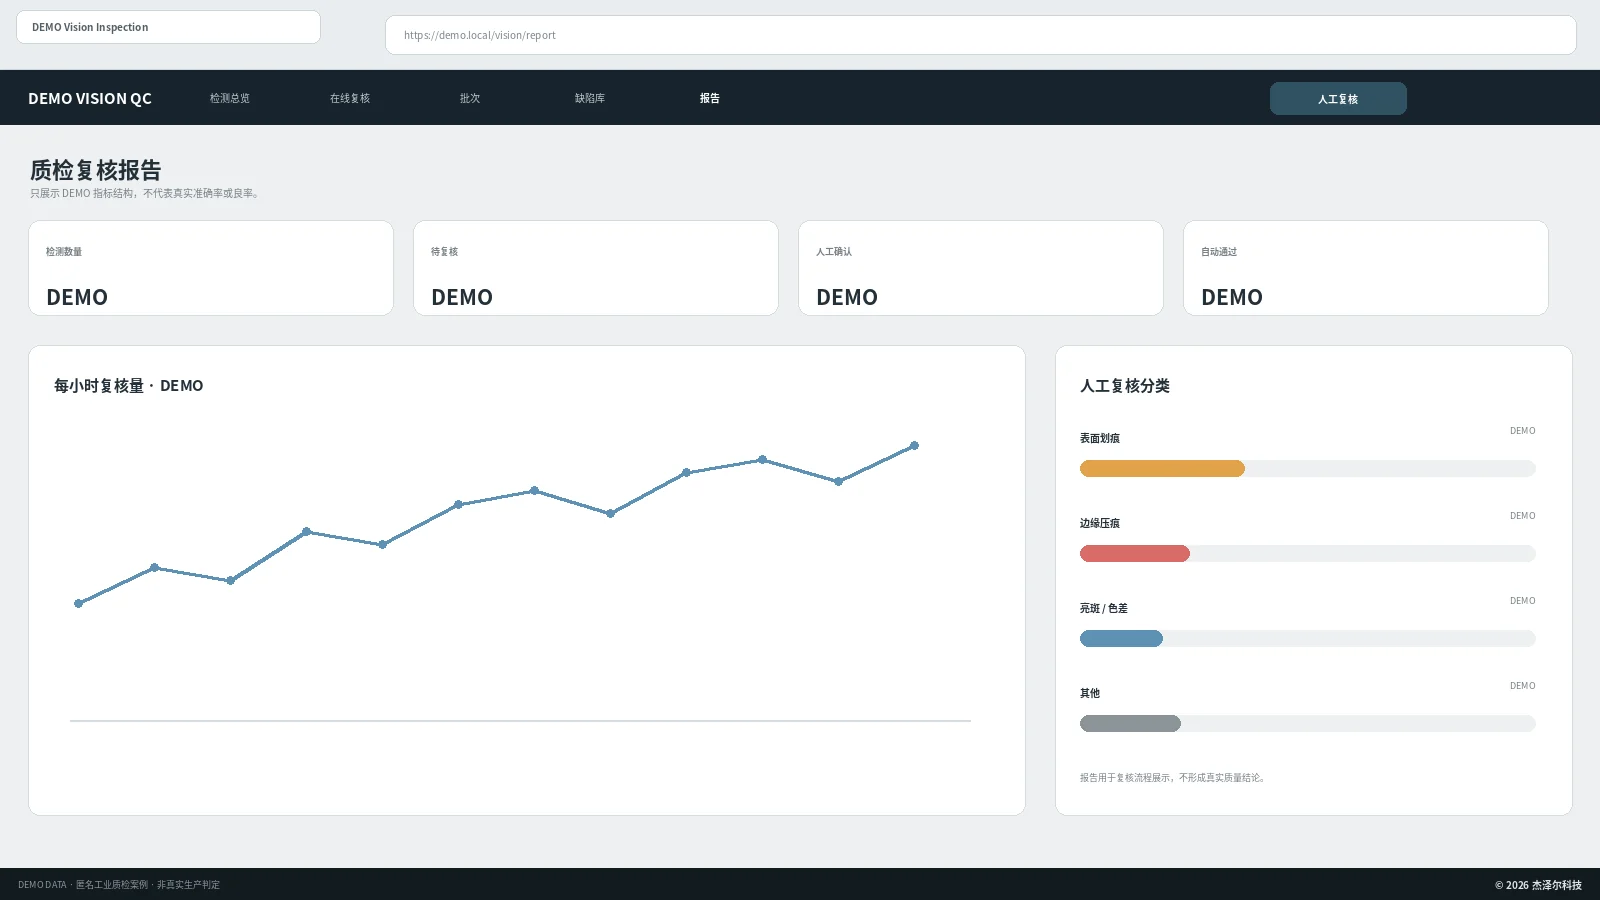Click the 亮斑 / 色差 blue progress bar
This screenshot has width=1600, height=900.
(1121, 638)
